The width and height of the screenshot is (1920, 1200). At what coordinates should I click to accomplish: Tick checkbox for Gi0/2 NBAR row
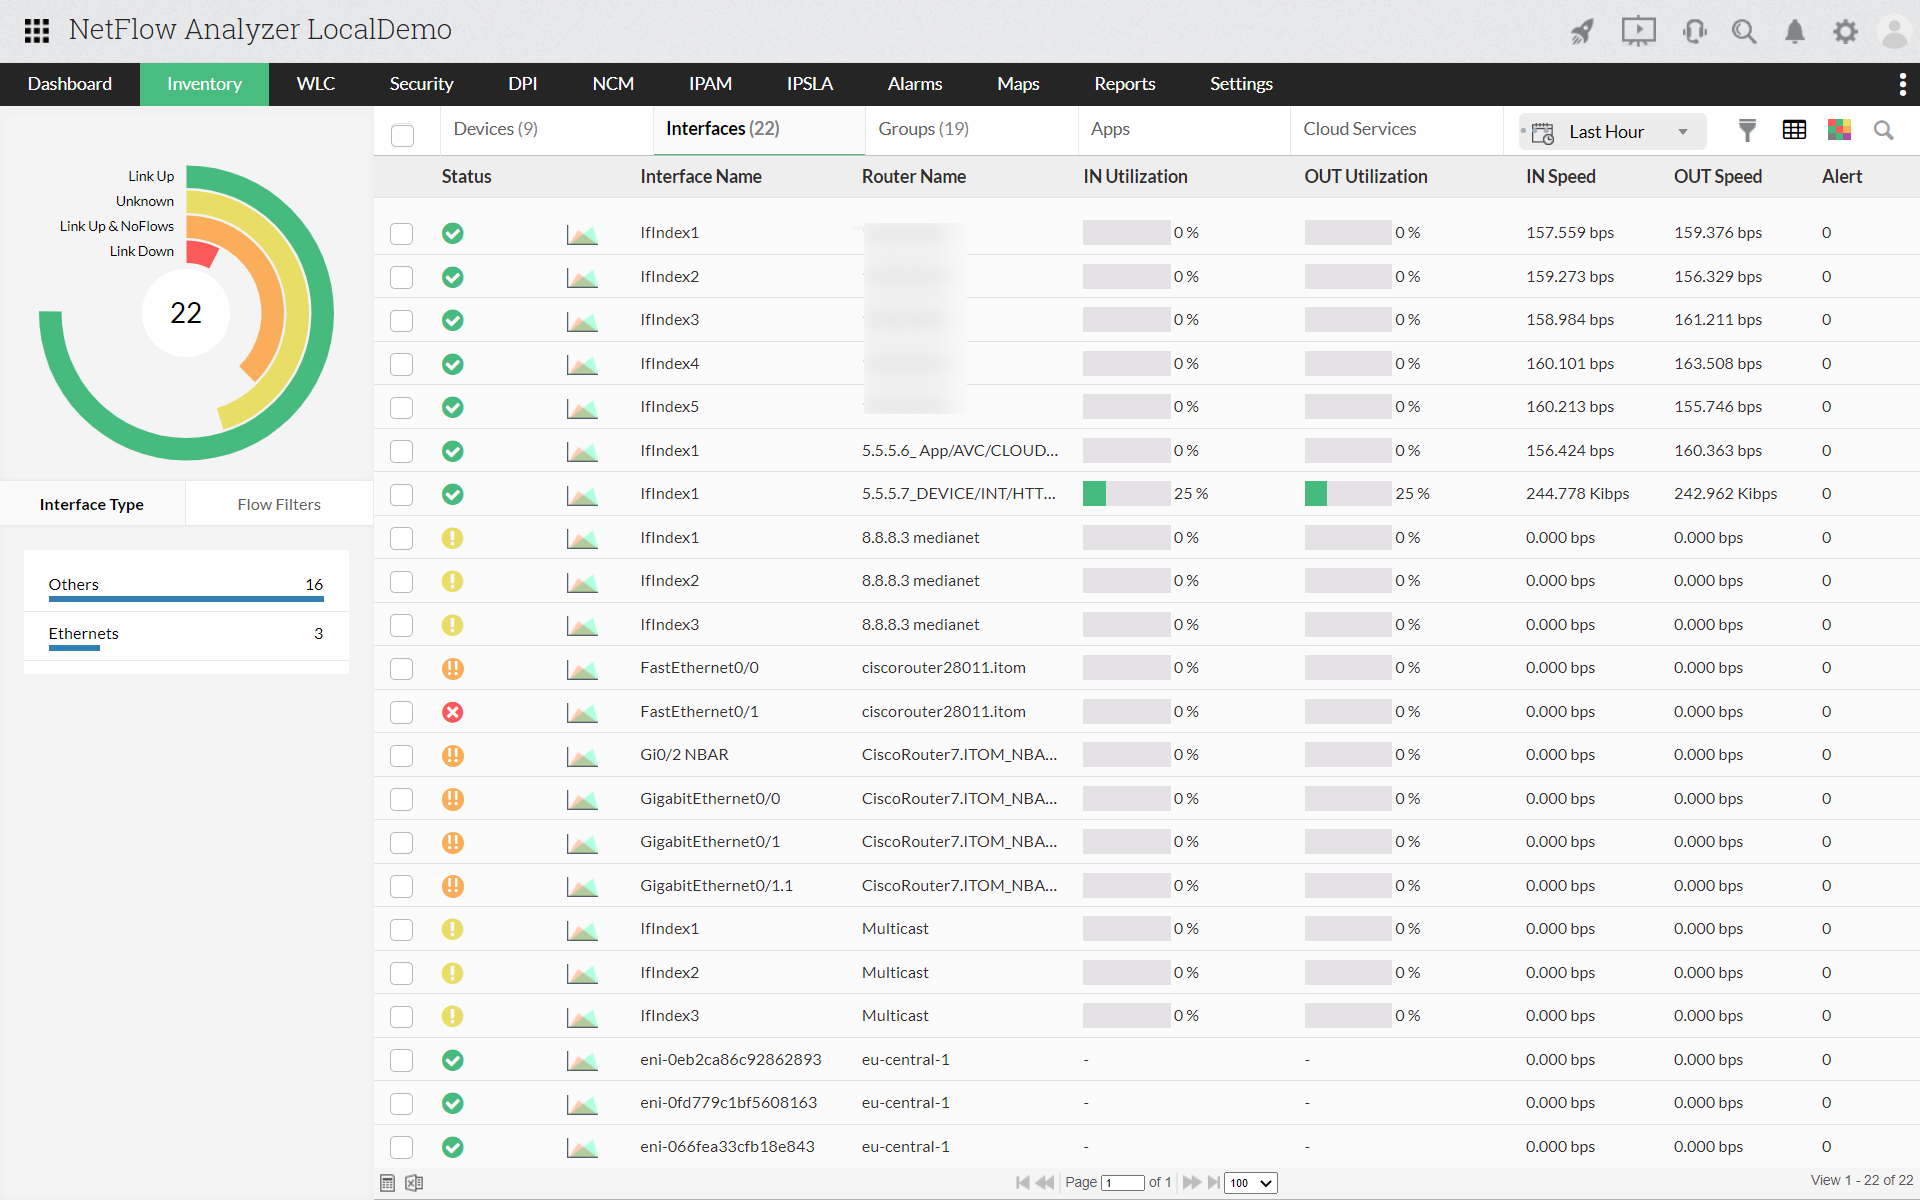[x=402, y=756]
